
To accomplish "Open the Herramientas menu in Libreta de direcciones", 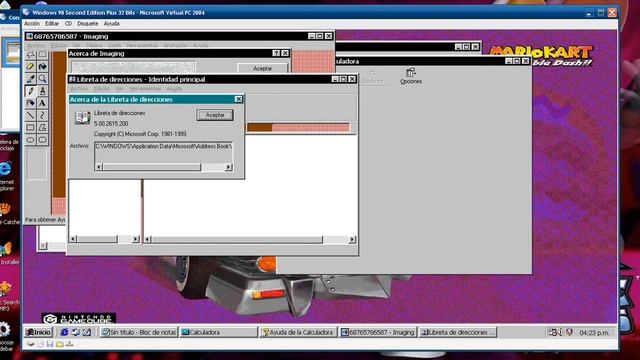I will [145, 89].
